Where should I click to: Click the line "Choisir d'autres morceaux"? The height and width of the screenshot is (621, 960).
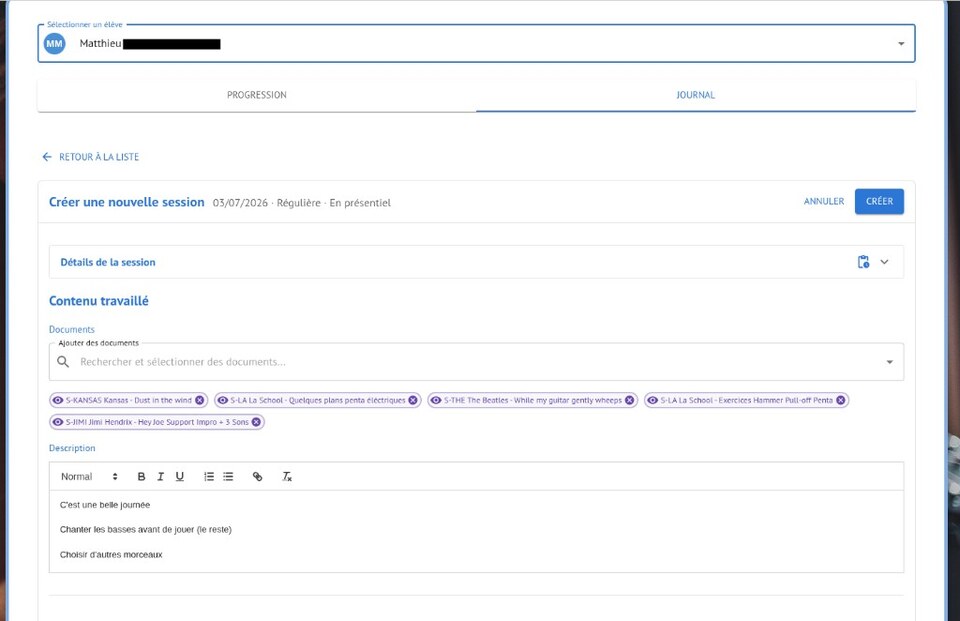(111, 555)
